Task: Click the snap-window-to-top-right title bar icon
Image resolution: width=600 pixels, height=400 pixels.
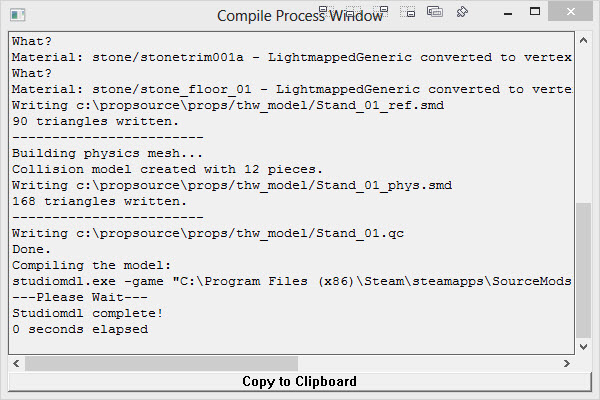Action: tap(381, 12)
